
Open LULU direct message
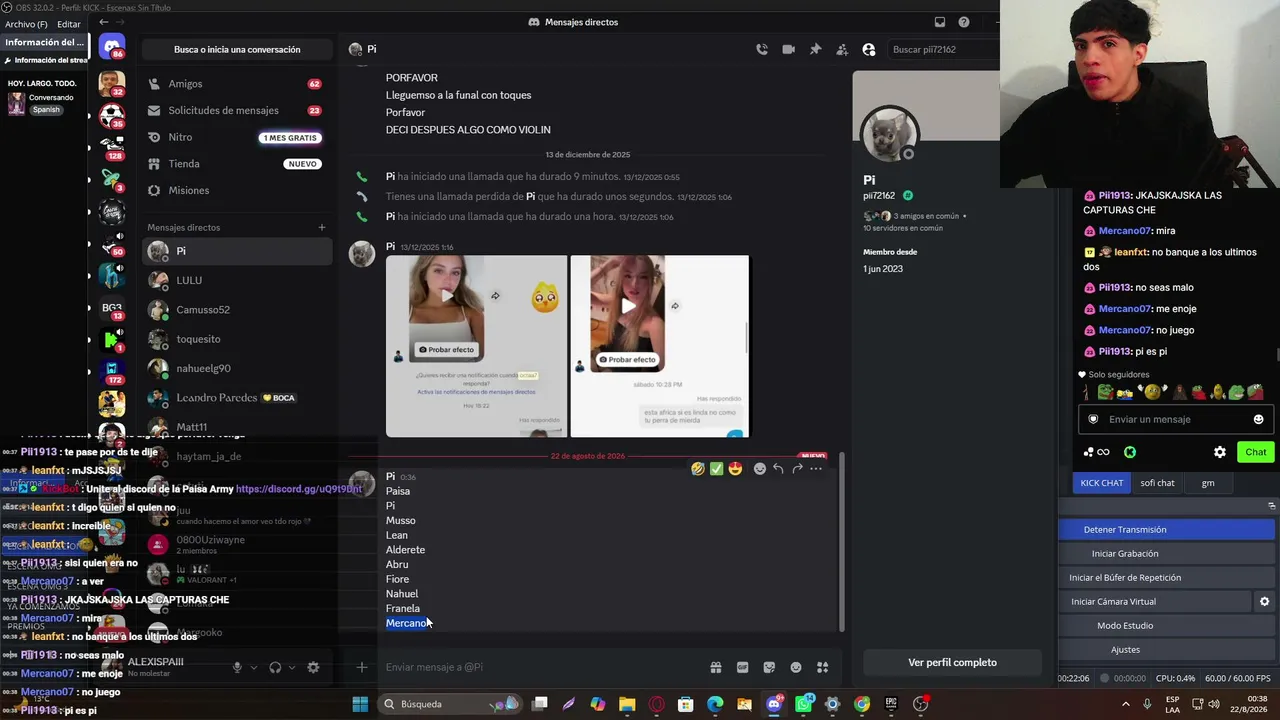[237, 280]
